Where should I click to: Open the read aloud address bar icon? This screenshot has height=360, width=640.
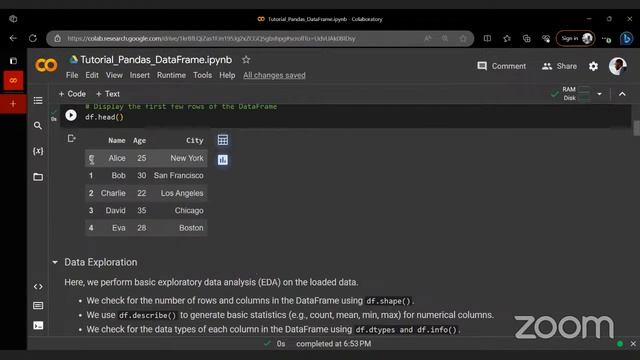click(x=427, y=38)
